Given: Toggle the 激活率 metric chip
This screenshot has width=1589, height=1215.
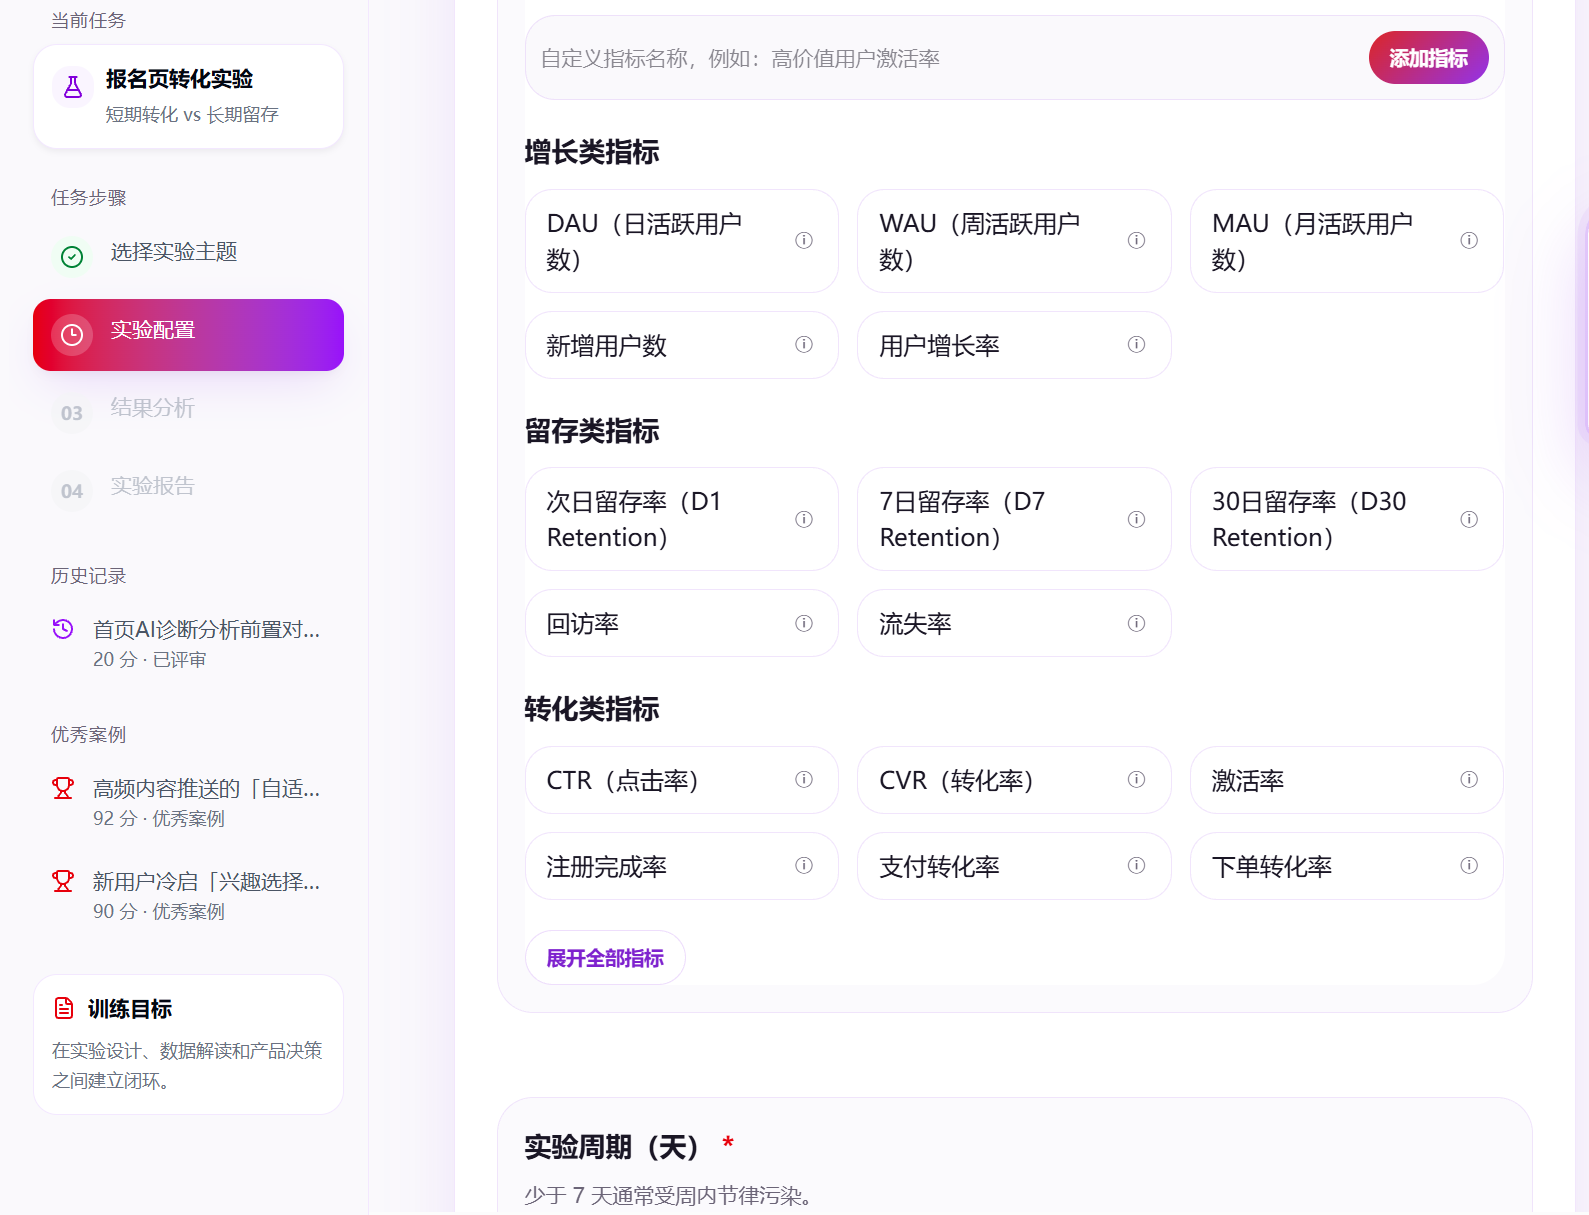Looking at the screenshot, I should [1347, 780].
